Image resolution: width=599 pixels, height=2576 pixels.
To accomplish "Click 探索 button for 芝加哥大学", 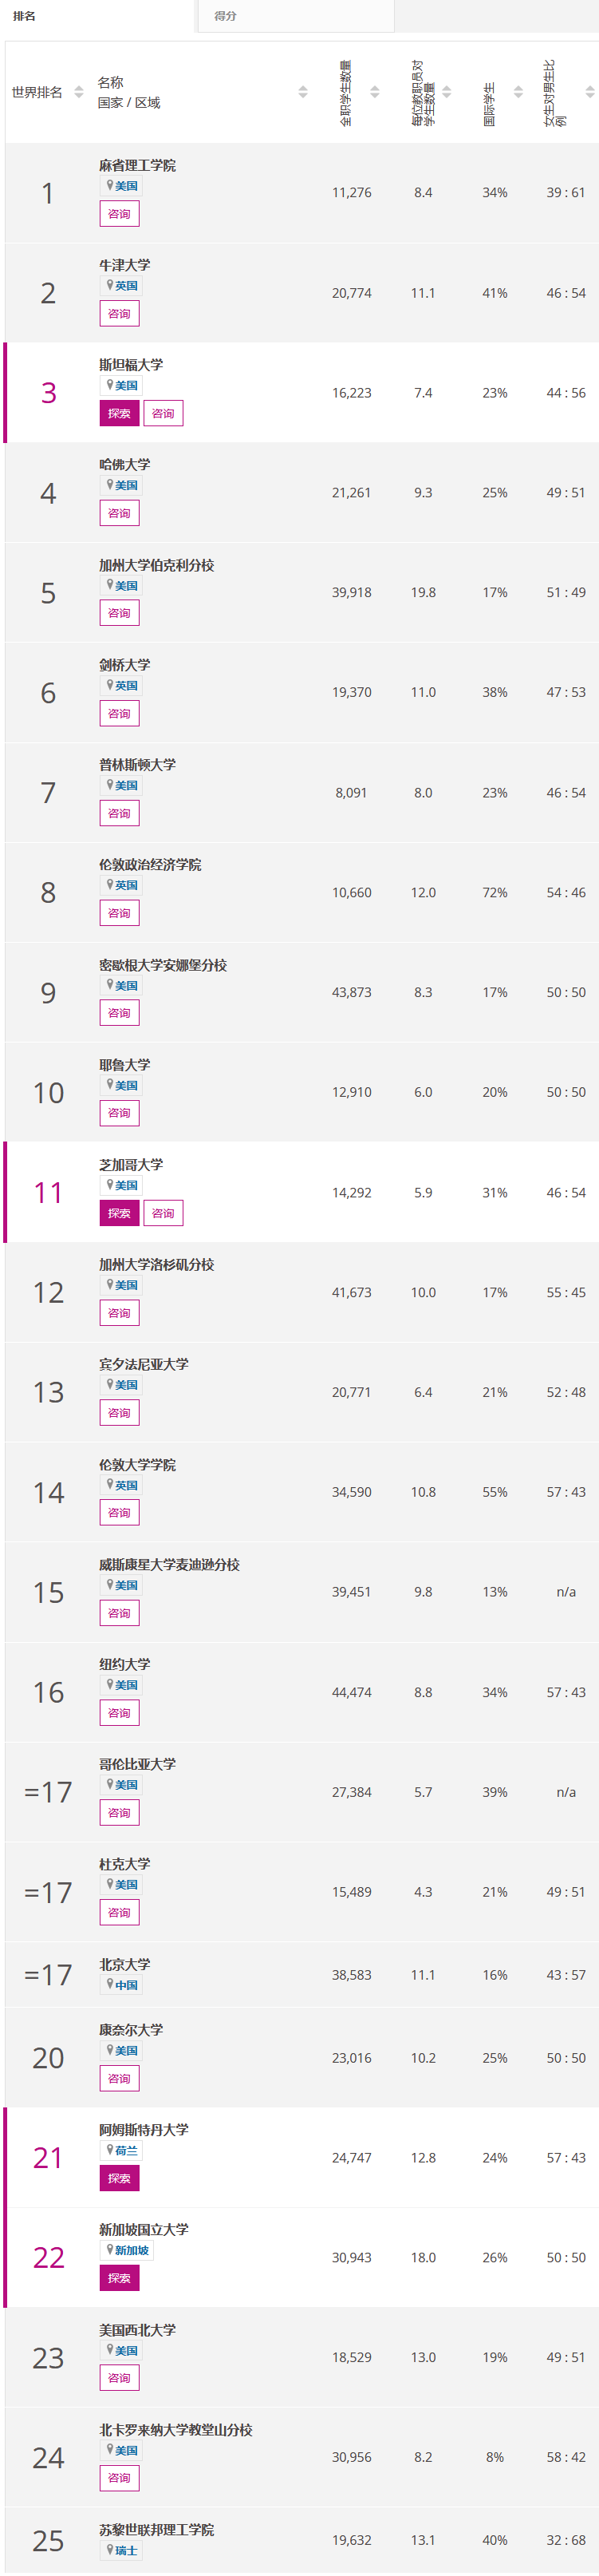I will (119, 1213).
